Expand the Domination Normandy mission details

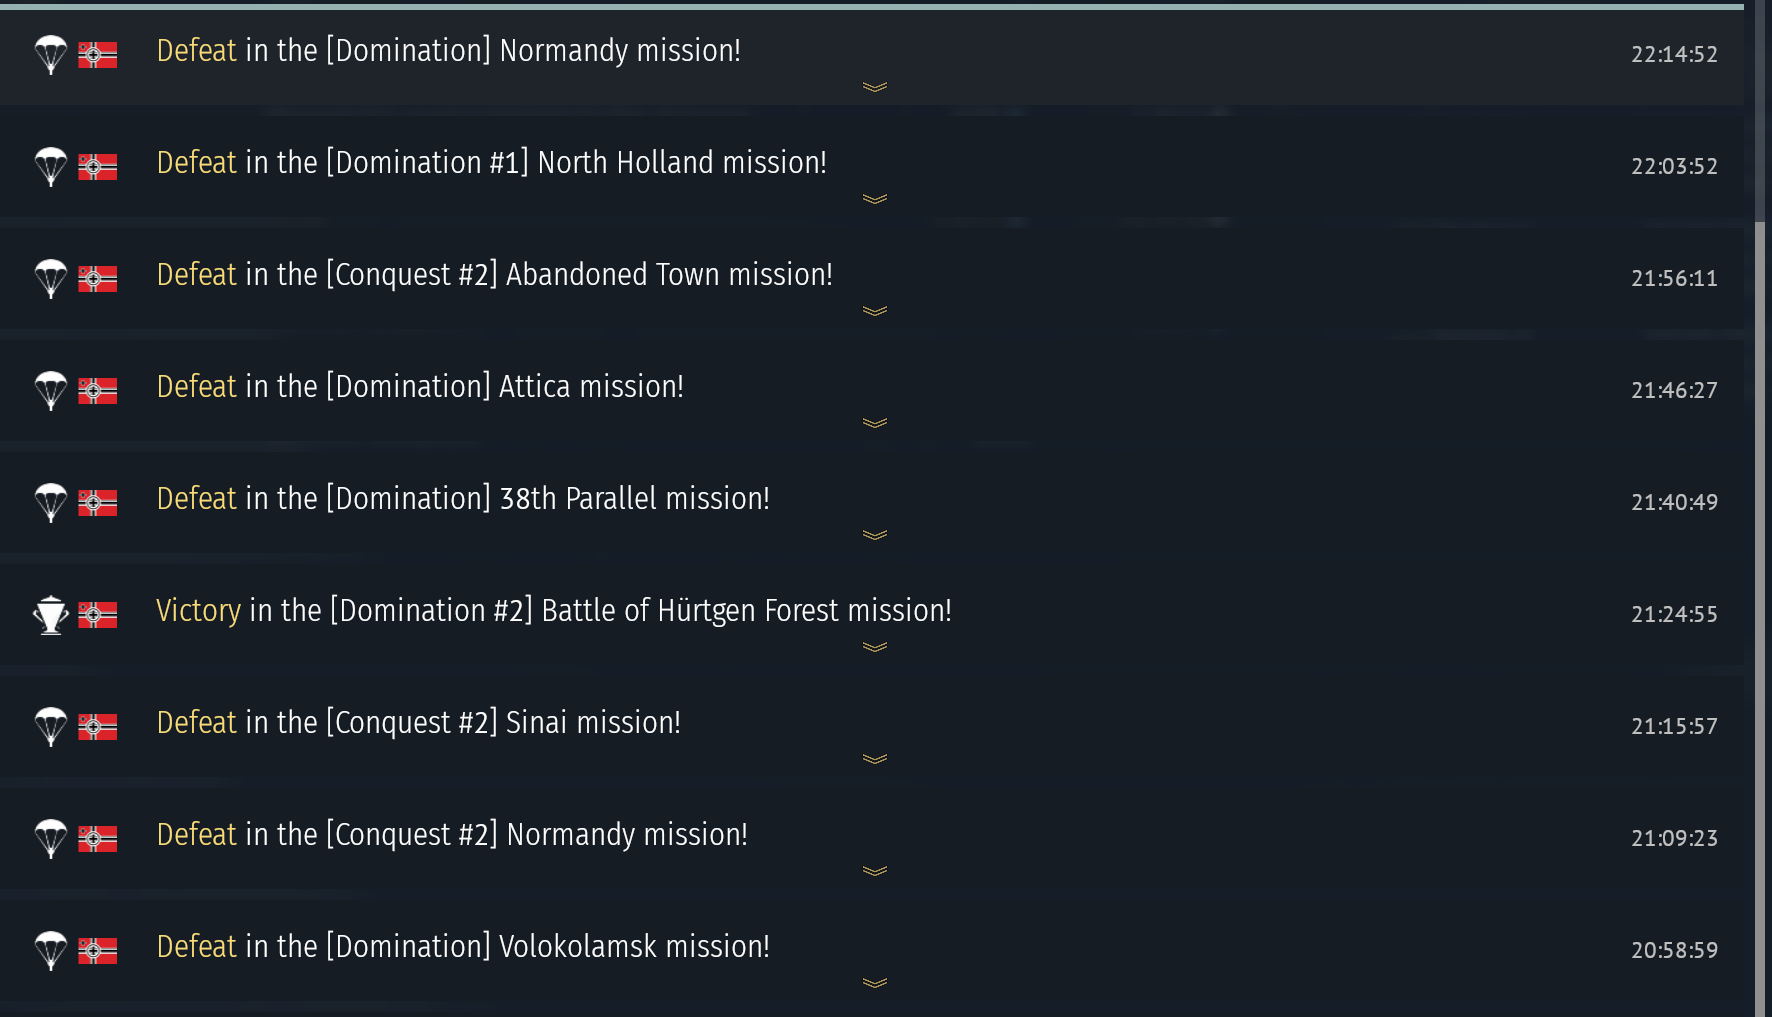[875, 87]
